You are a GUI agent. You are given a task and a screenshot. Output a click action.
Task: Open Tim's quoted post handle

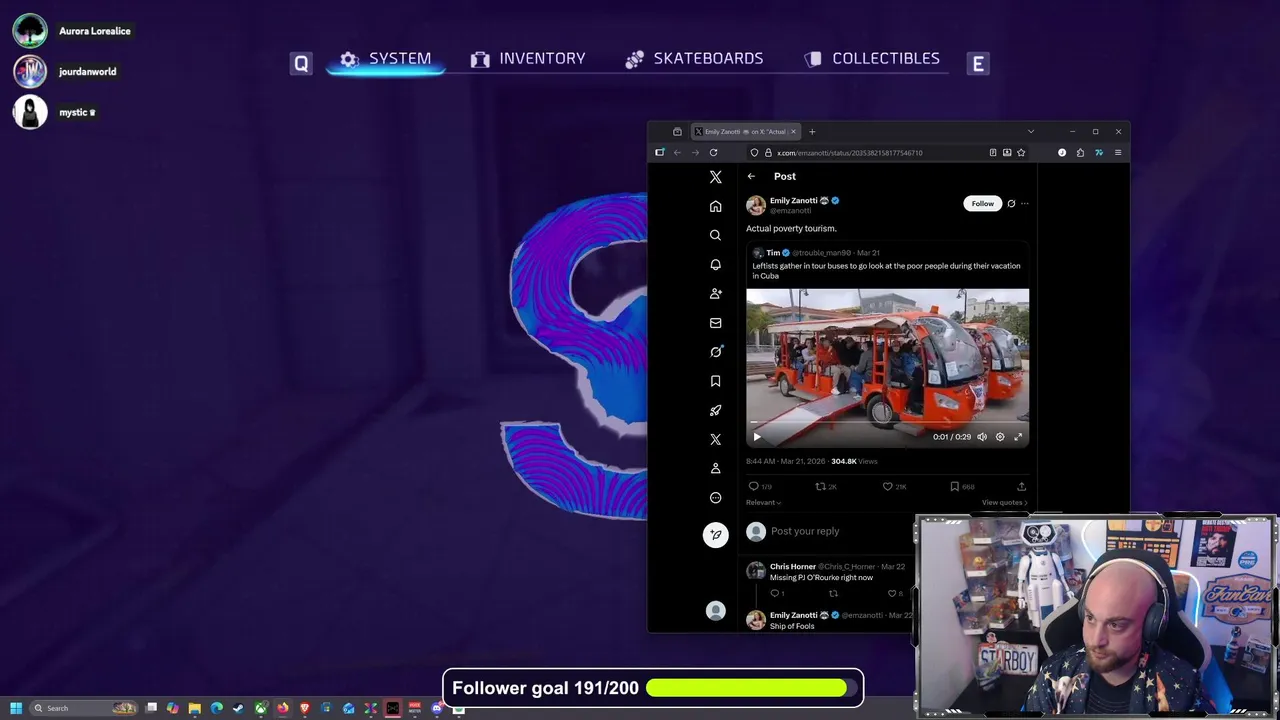[823, 253]
